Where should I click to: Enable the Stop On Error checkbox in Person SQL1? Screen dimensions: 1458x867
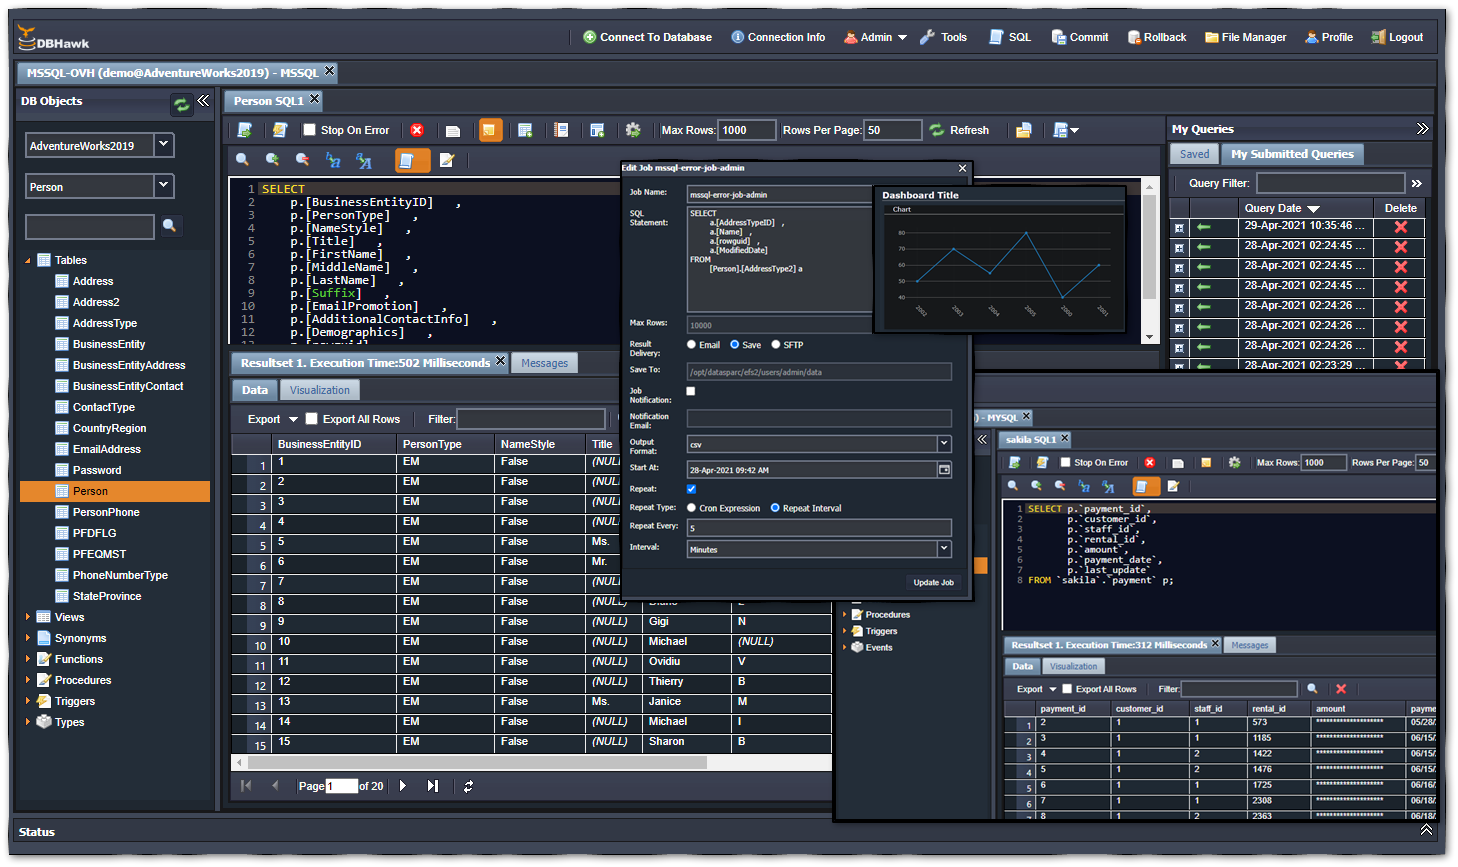(310, 130)
